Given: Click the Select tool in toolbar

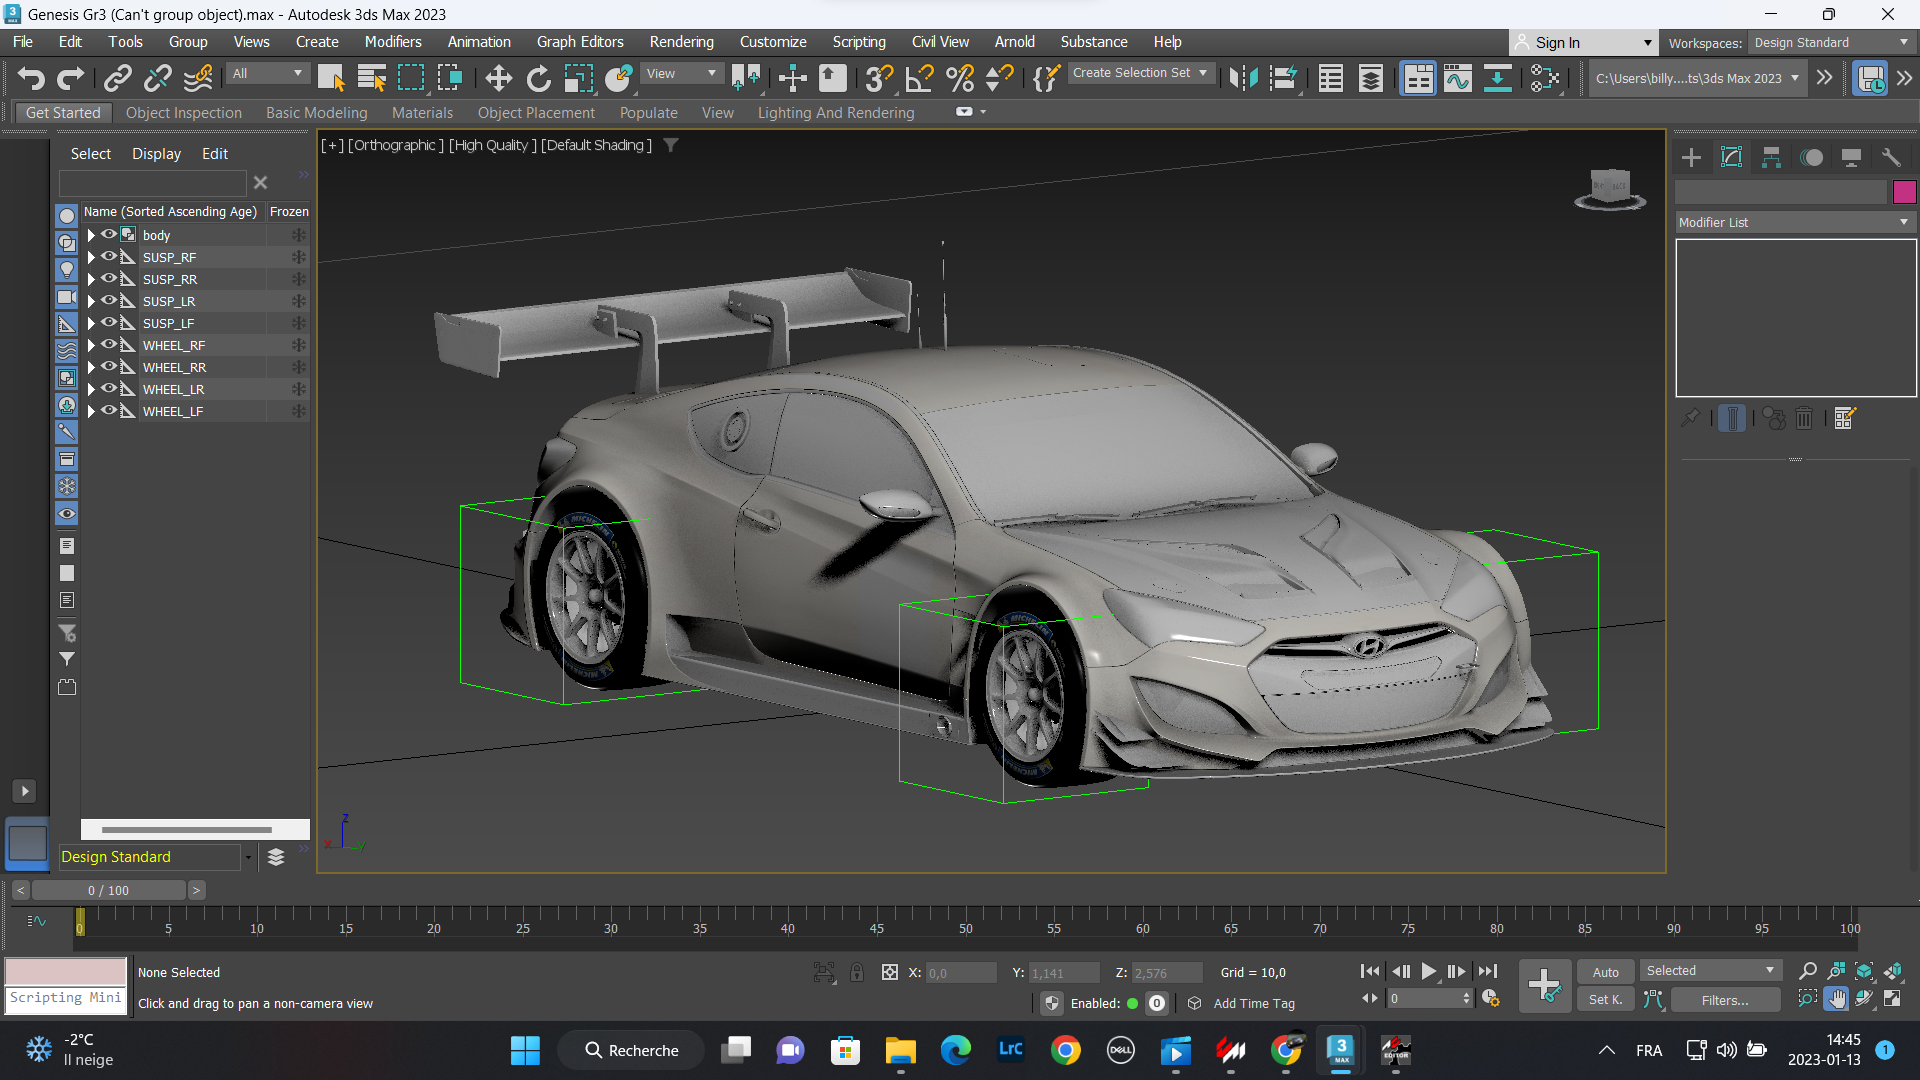Looking at the screenshot, I should click(x=330, y=79).
